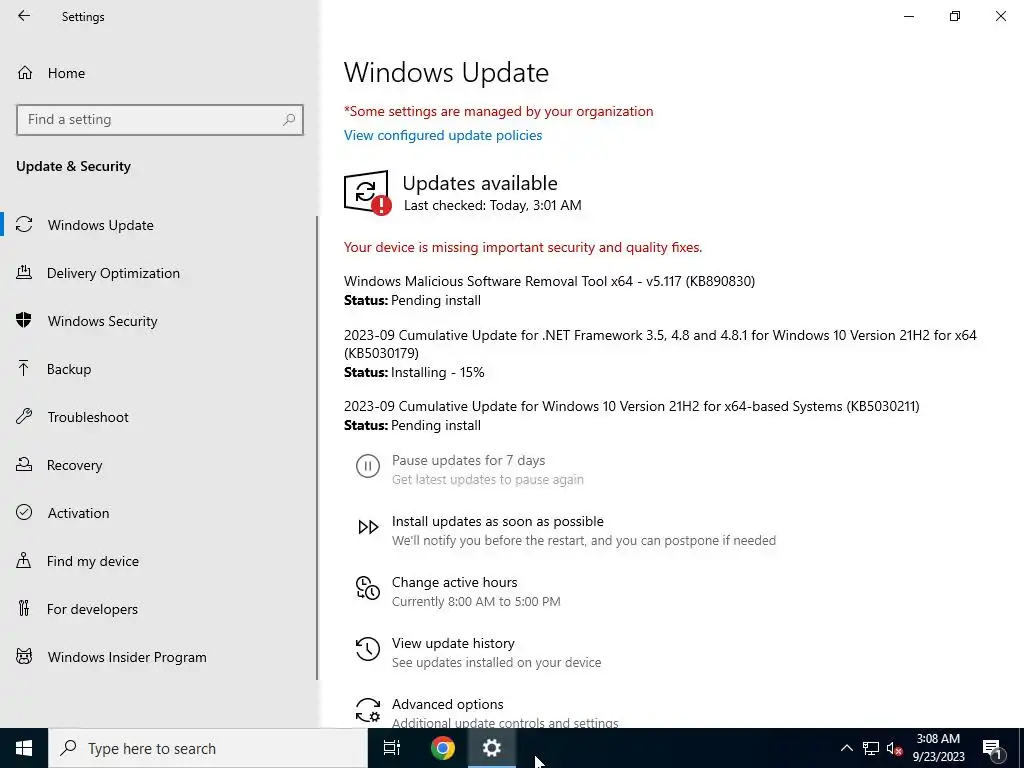Viewport: 1024px width, 768px height.
Task: Click Last checked: Today, 3:01 AM text
Action: pos(492,205)
